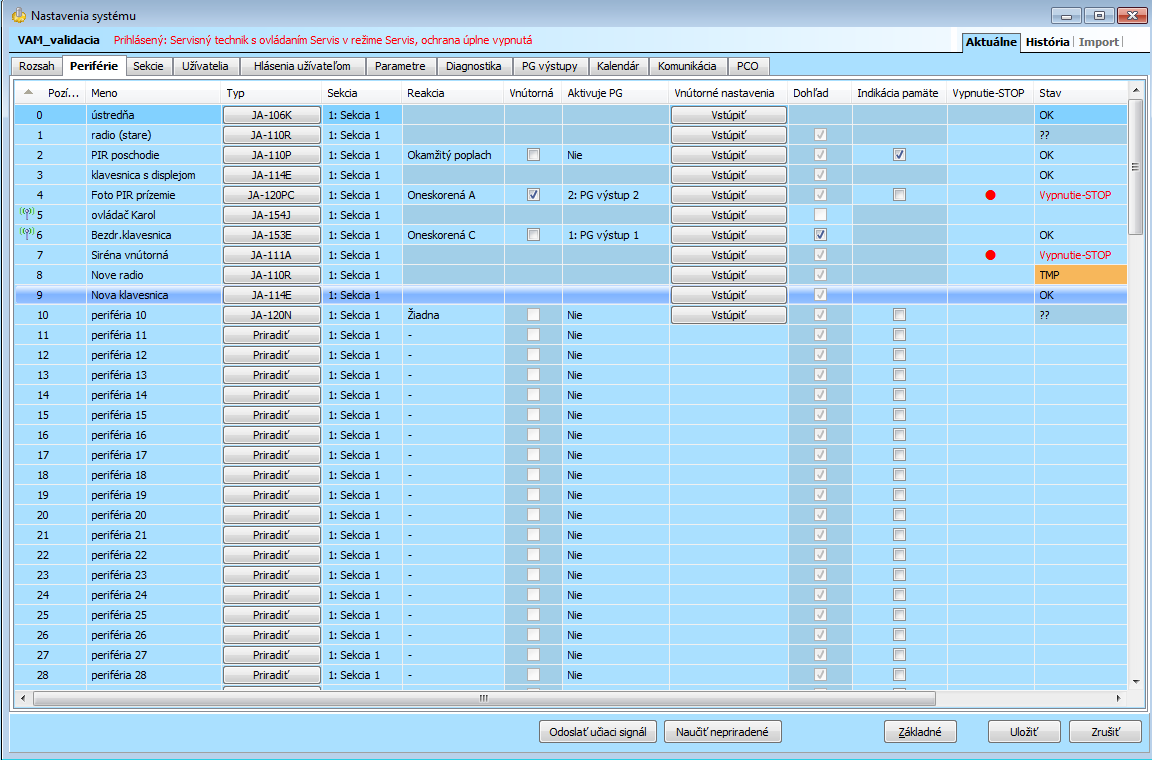Image resolution: width=1152 pixels, height=760 pixels.
Task: Click the Odoslať učiaci signál button
Action: (598, 732)
